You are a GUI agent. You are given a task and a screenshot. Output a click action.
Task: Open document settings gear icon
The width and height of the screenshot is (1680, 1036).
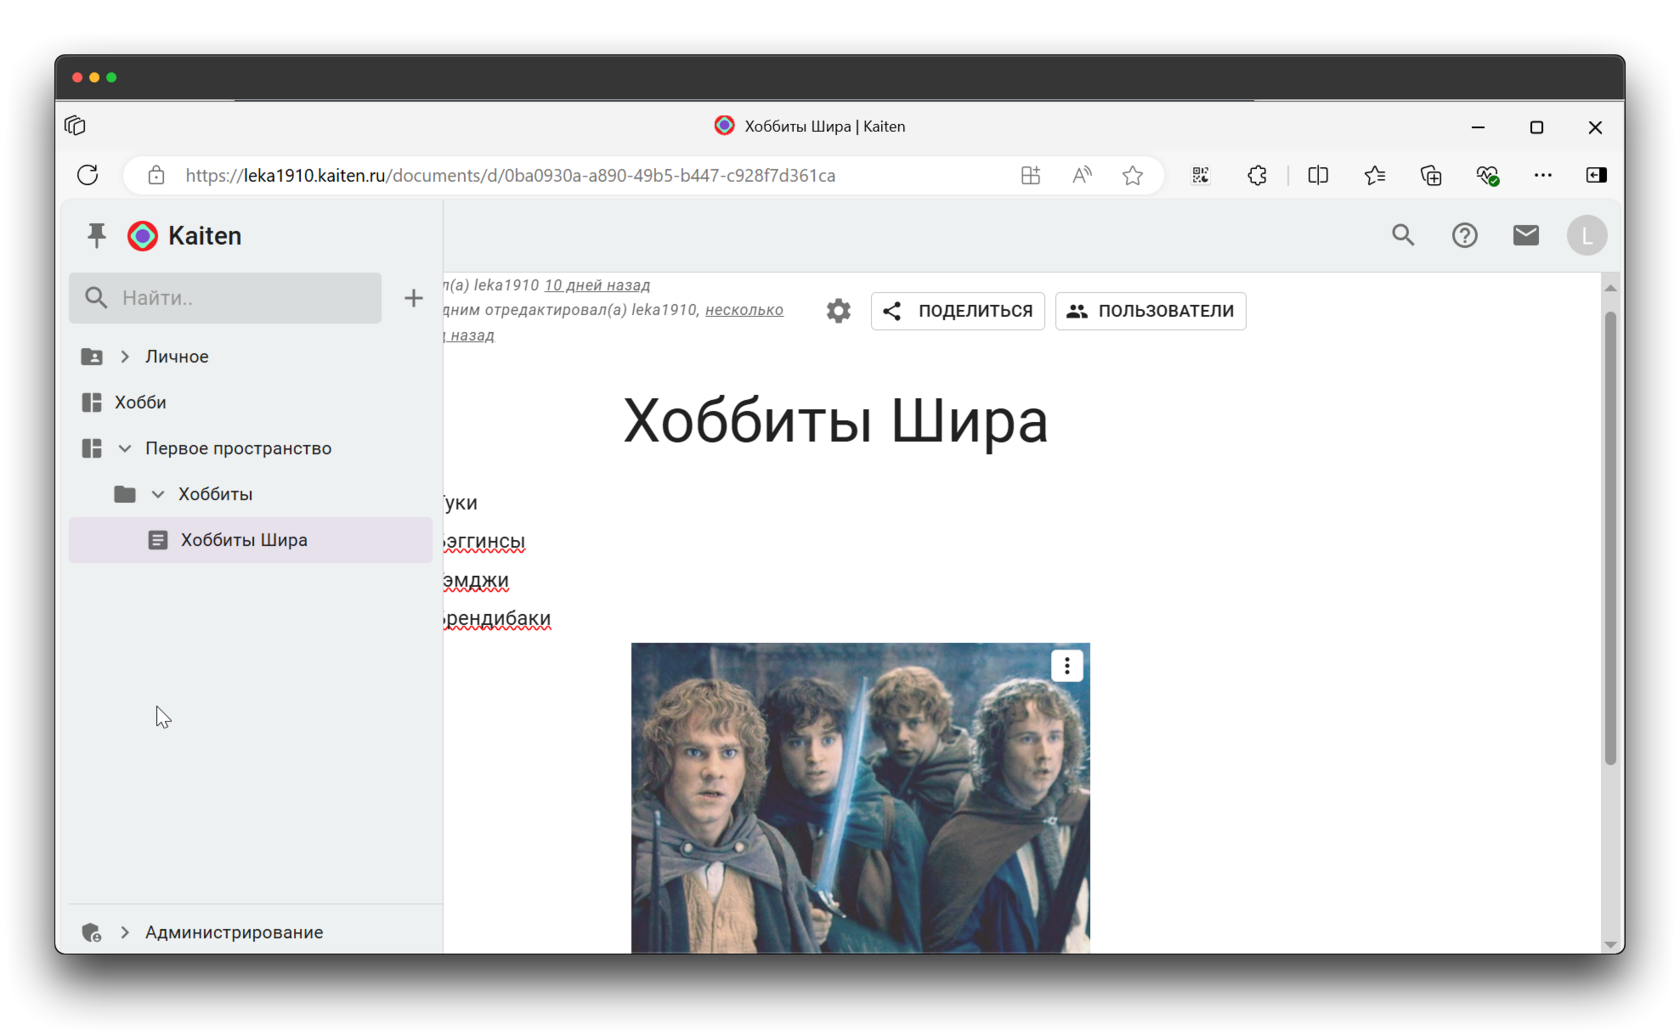(x=838, y=311)
